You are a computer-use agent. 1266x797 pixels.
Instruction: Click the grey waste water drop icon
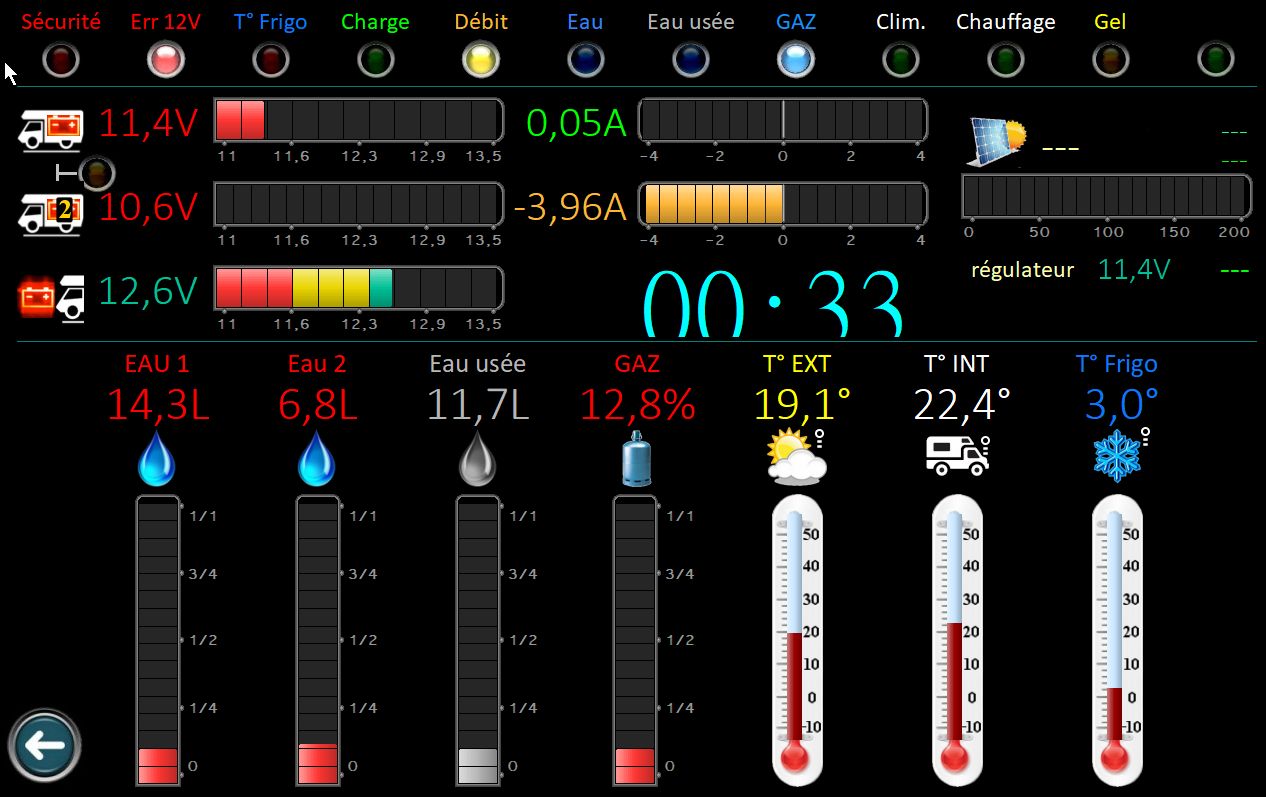point(477,459)
